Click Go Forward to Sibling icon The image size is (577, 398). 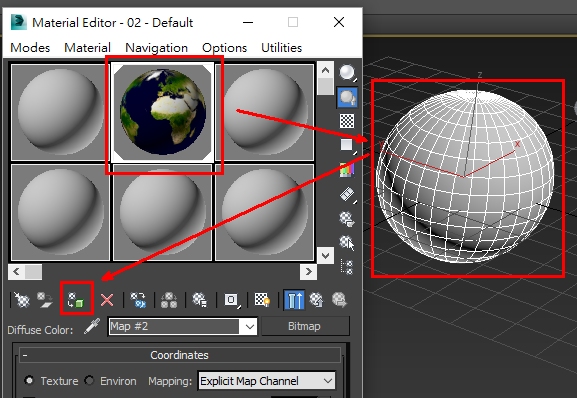coord(339,300)
